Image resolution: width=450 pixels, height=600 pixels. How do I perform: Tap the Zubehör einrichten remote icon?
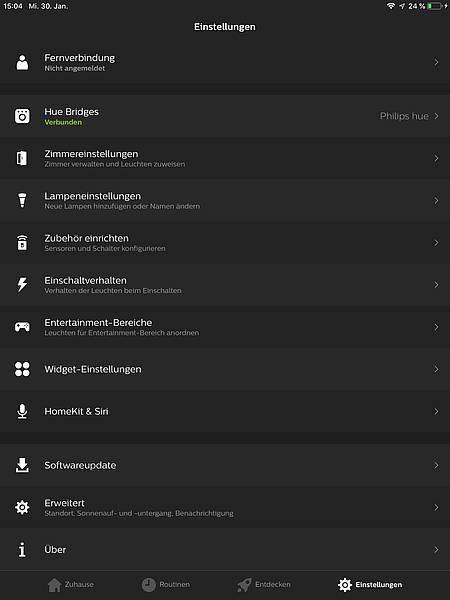click(x=22, y=243)
